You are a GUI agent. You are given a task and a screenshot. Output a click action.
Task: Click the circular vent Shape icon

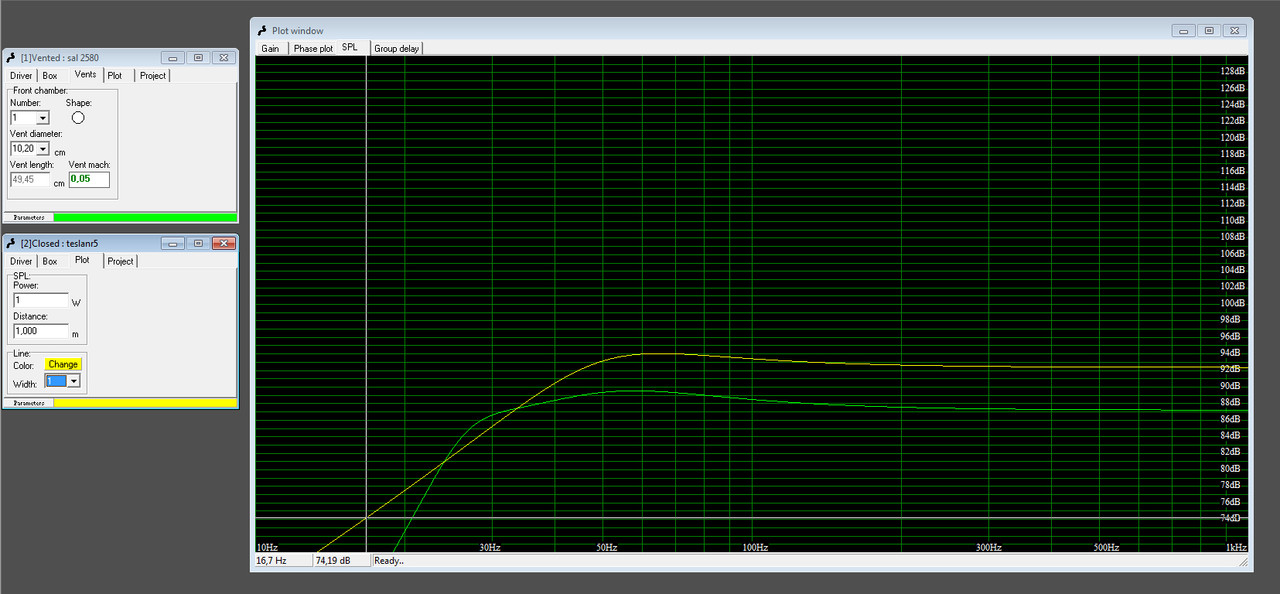tap(78, 118)
